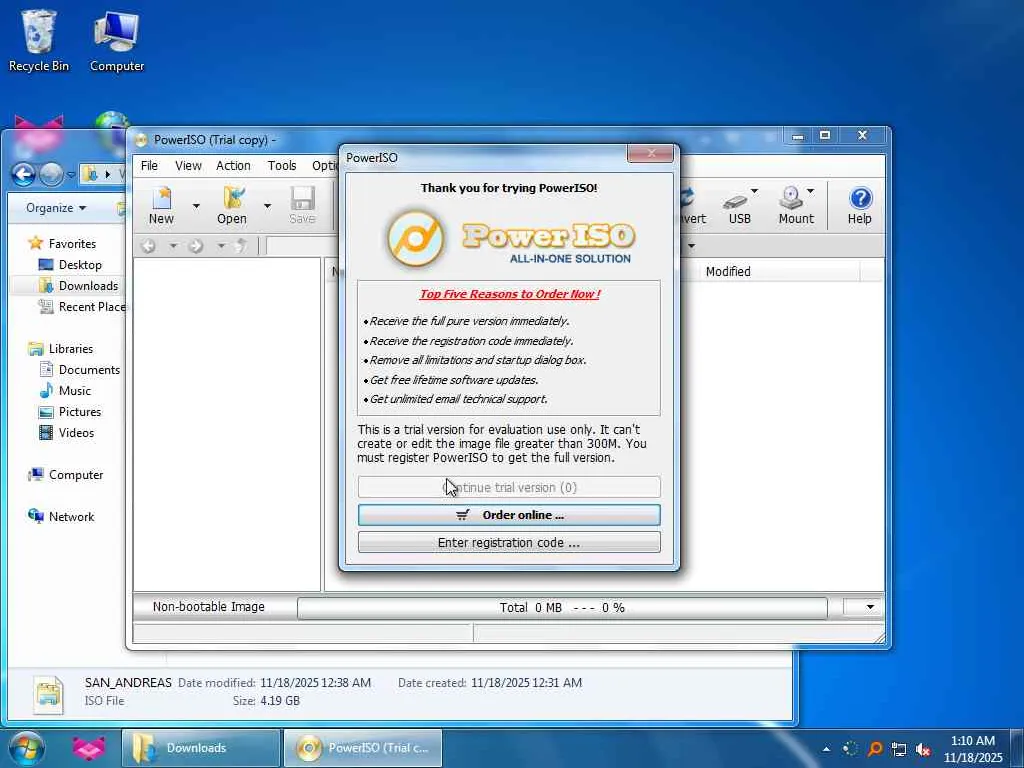Viewport: 1024px width, 768px height.
Task: Click the Computer desktop icon
Action: (116, 39)
